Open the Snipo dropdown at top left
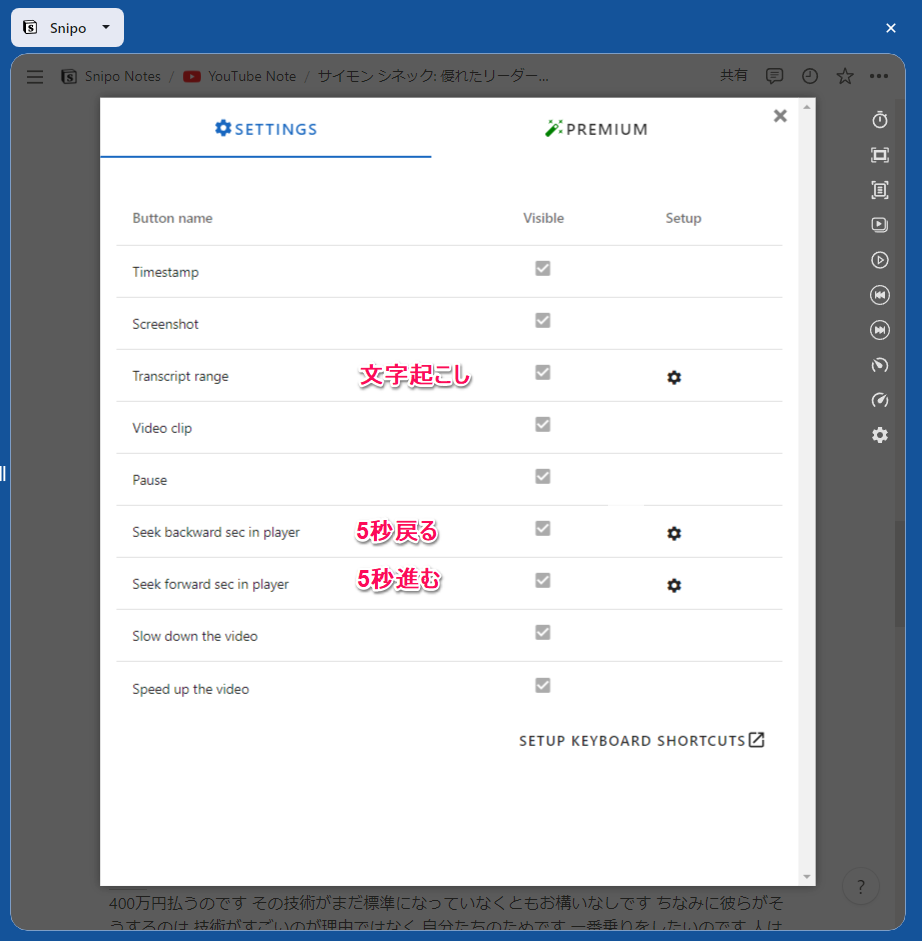 pos(67,28)
